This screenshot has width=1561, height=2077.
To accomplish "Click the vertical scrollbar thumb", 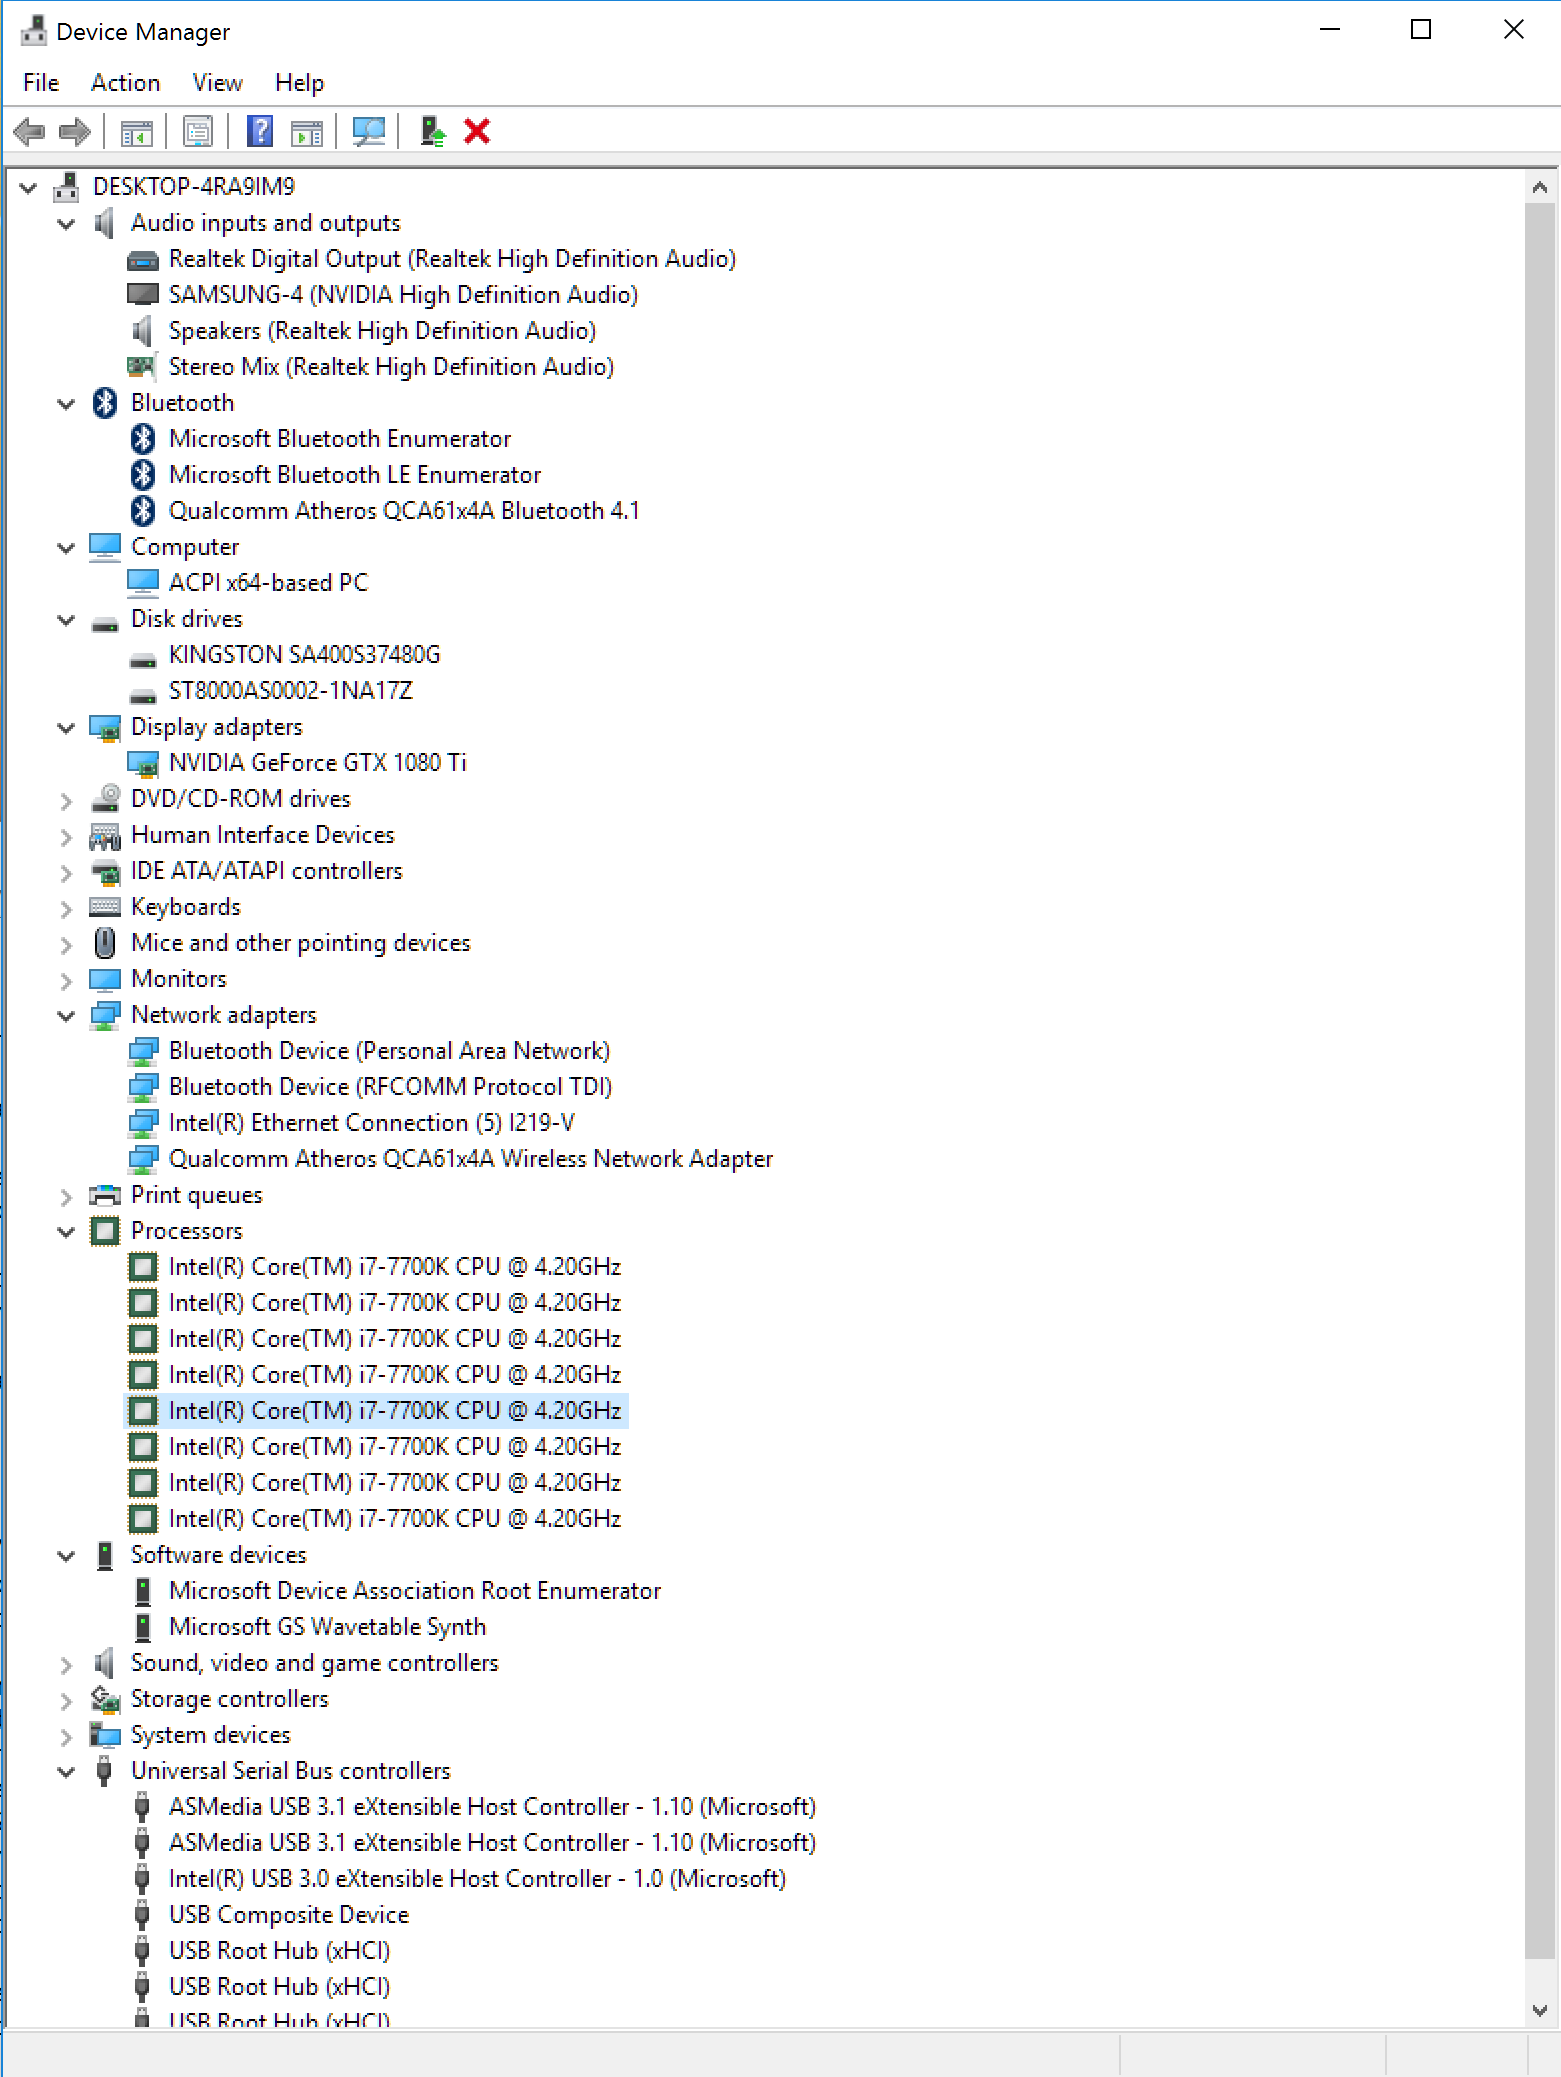I will click(x=1540, y=1080).
